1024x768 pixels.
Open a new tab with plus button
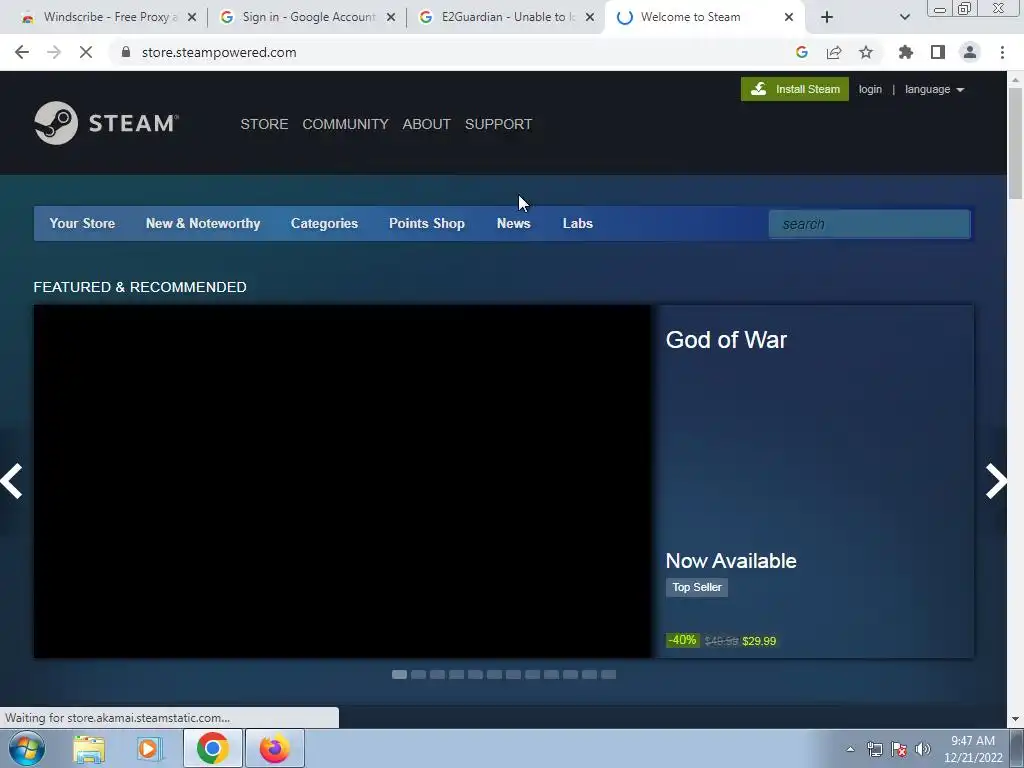827,18
